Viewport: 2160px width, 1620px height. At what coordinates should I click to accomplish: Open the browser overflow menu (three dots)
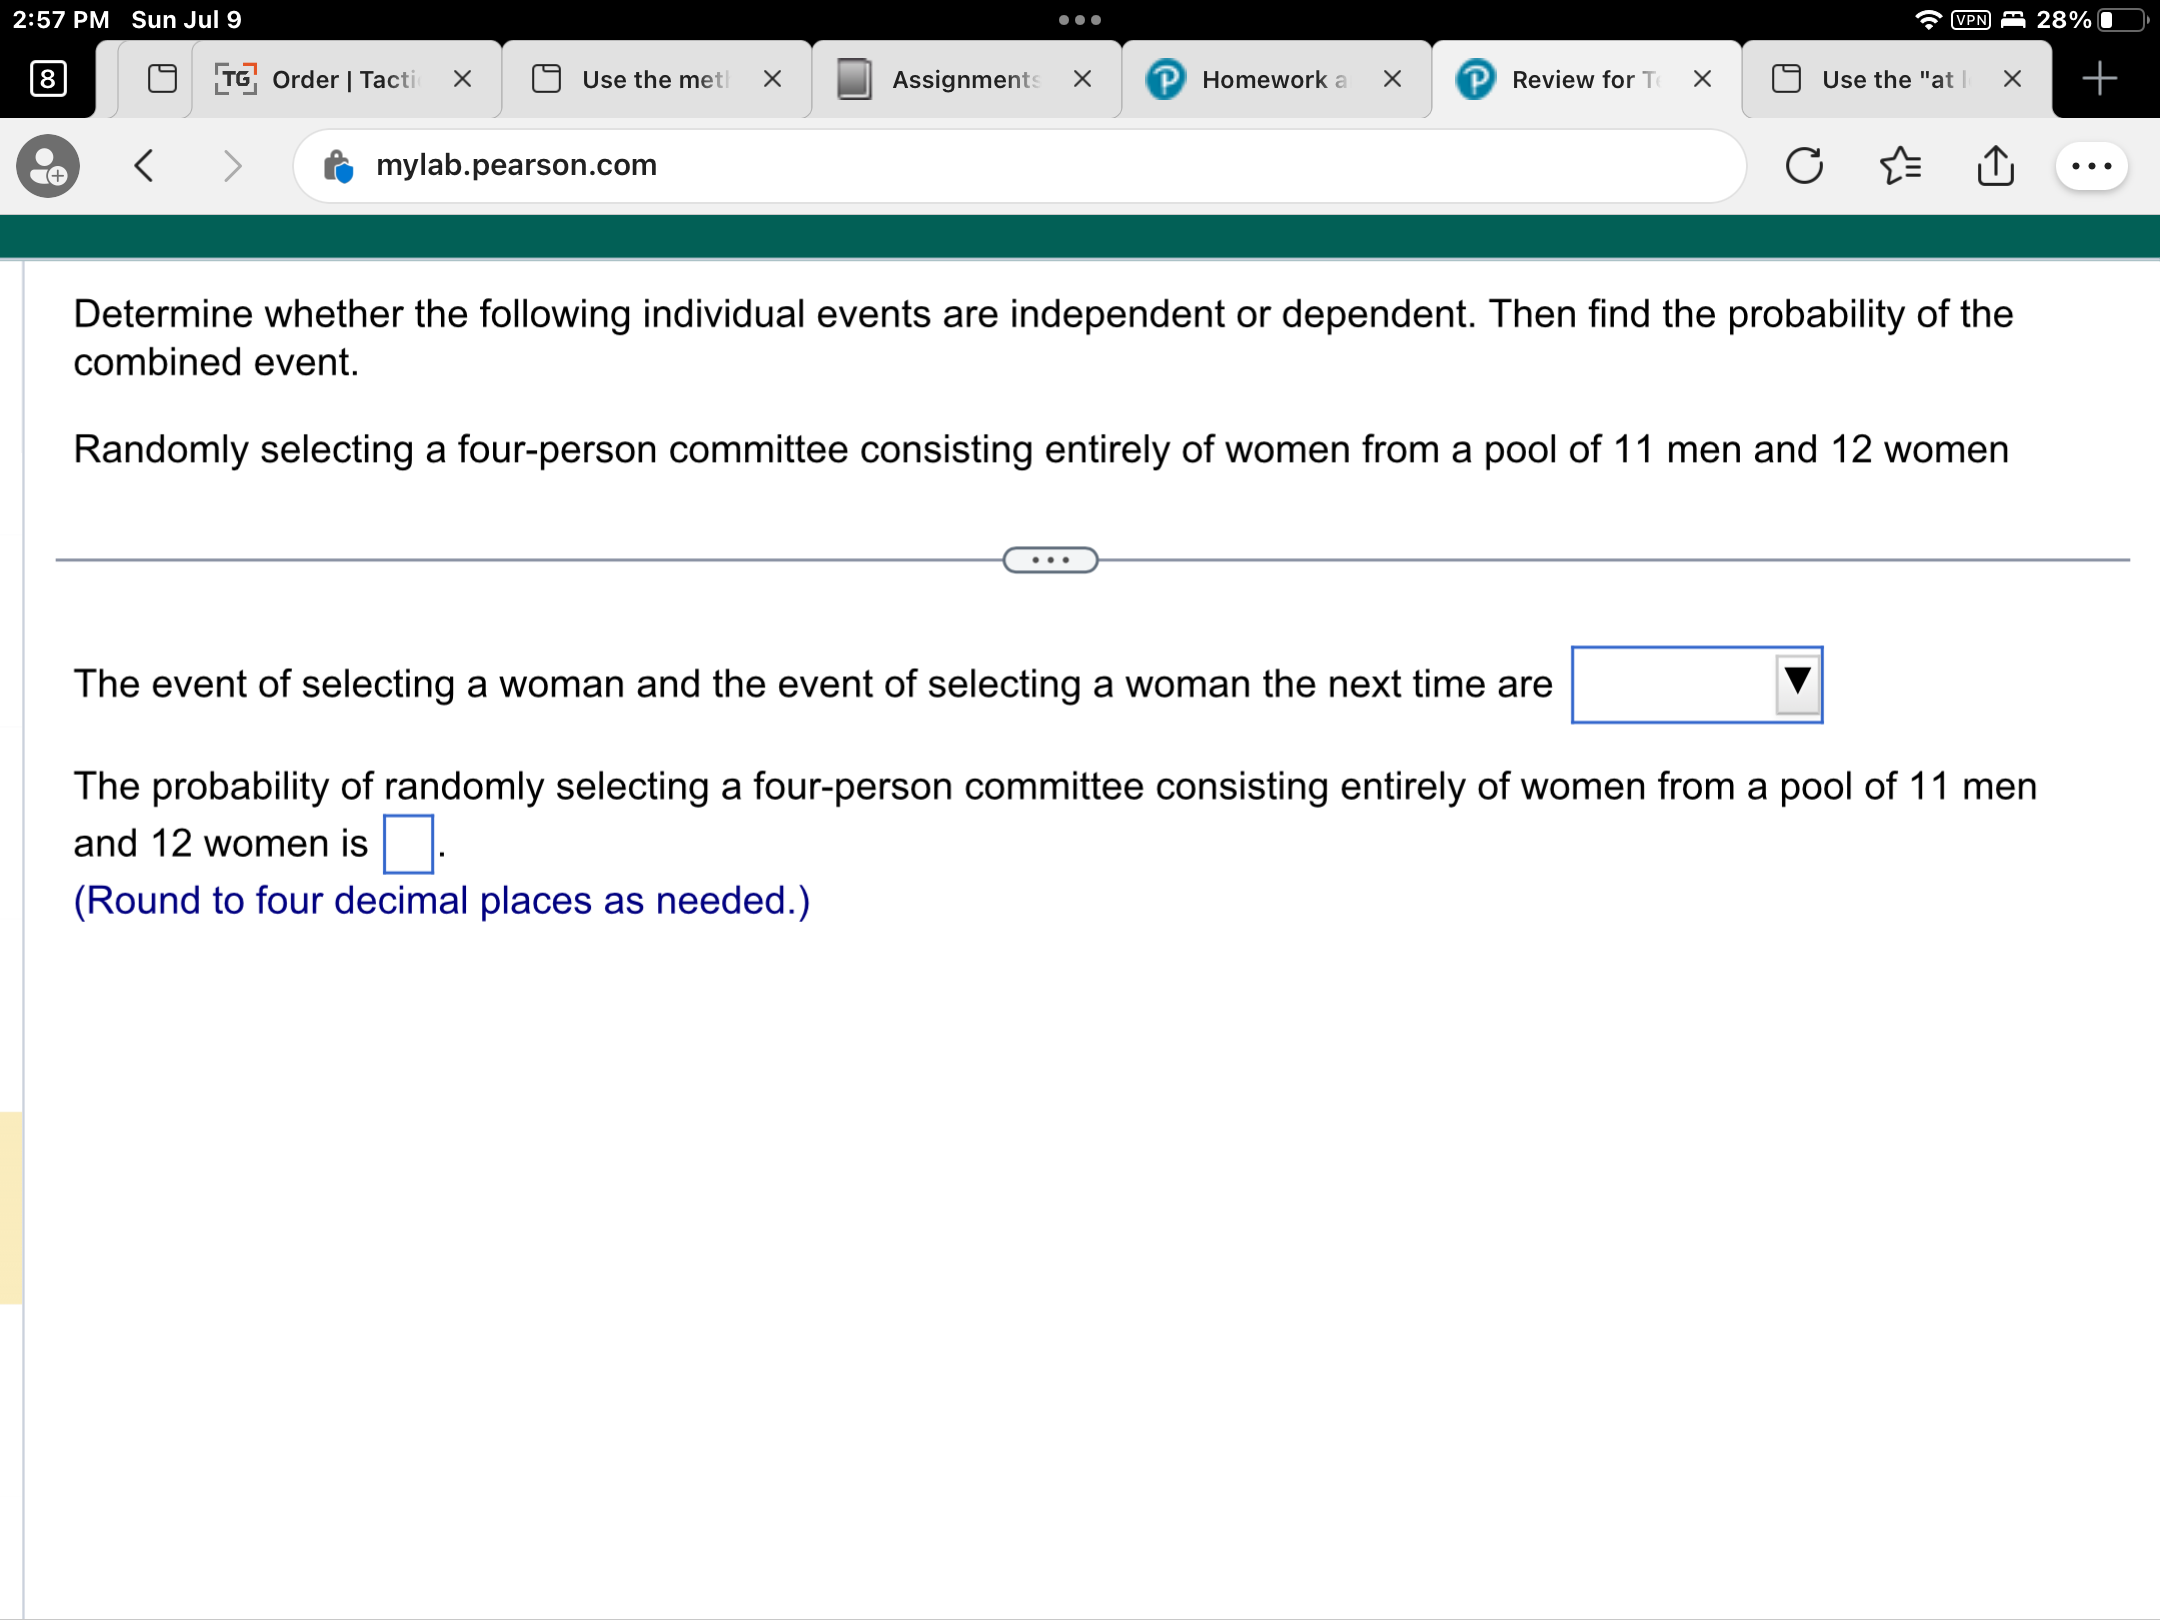[2092, 166]
